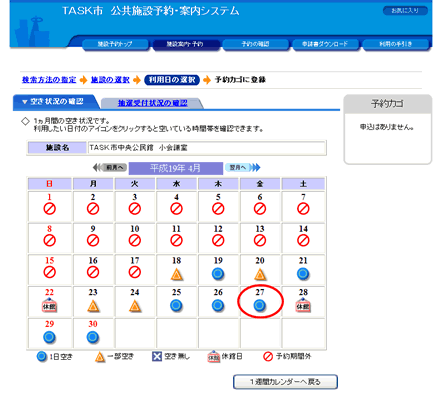Screen dimensions: 440x395
Task: Click the out-of-period icon on April 7
Action: coord(303,209)
